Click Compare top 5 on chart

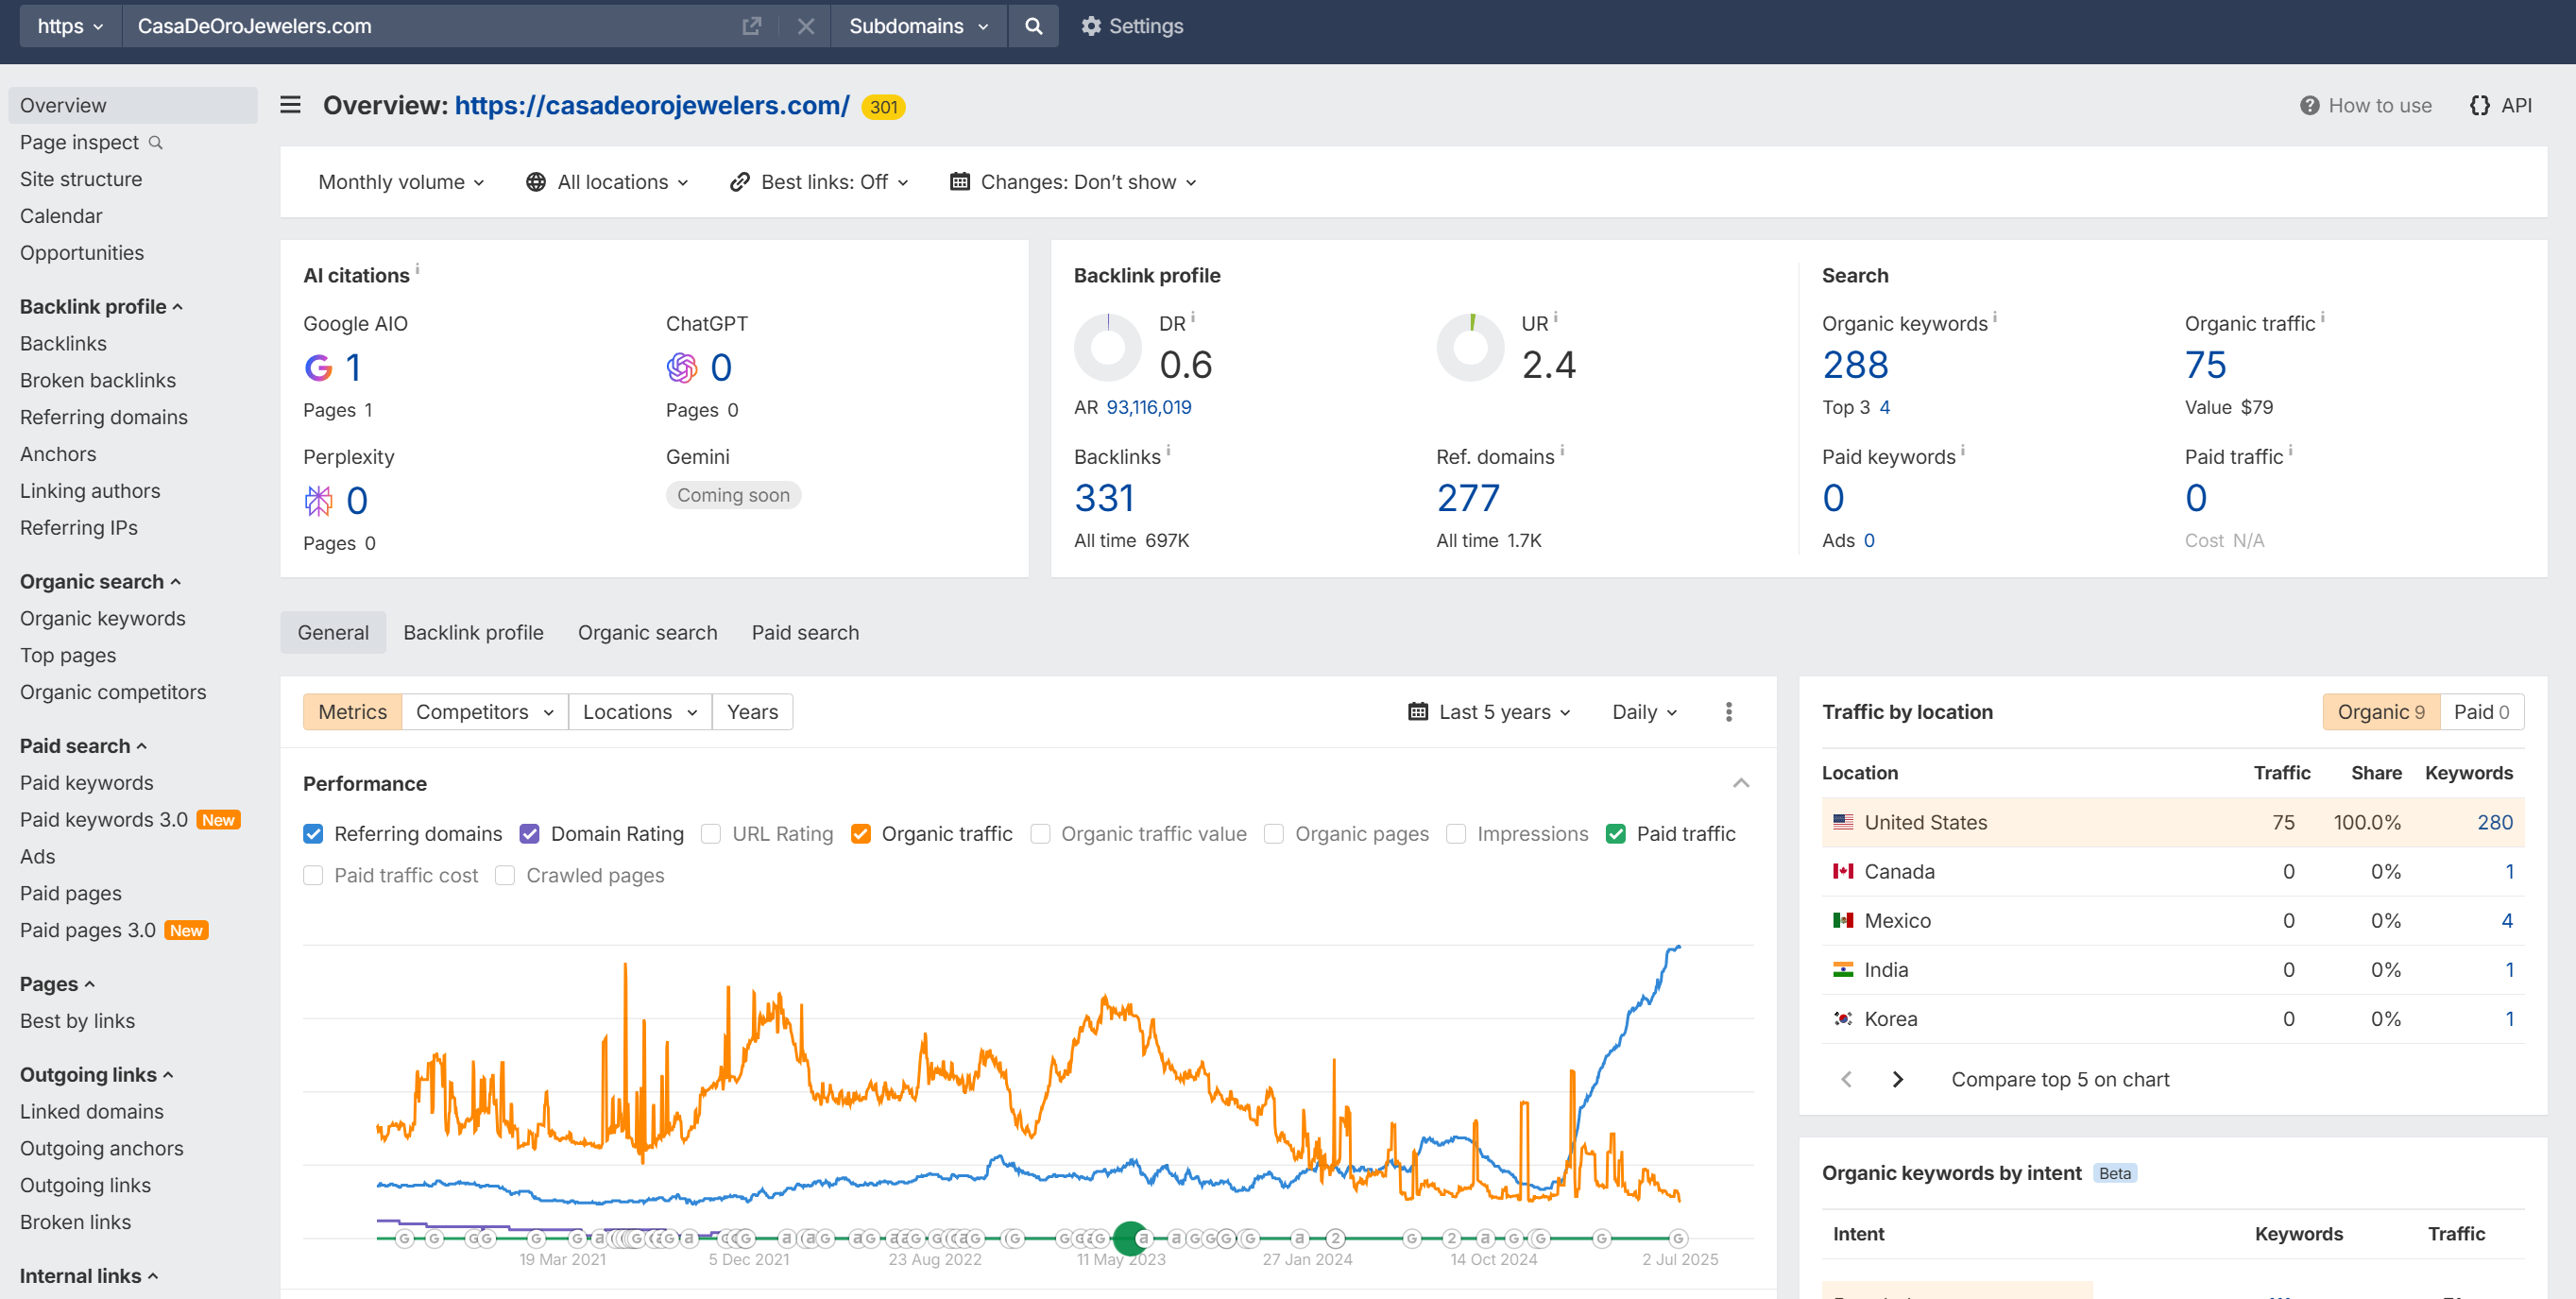point(2060,1080)
